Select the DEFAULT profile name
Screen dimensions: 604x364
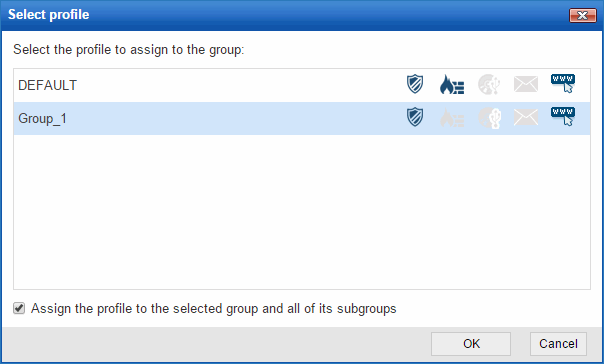47,85
